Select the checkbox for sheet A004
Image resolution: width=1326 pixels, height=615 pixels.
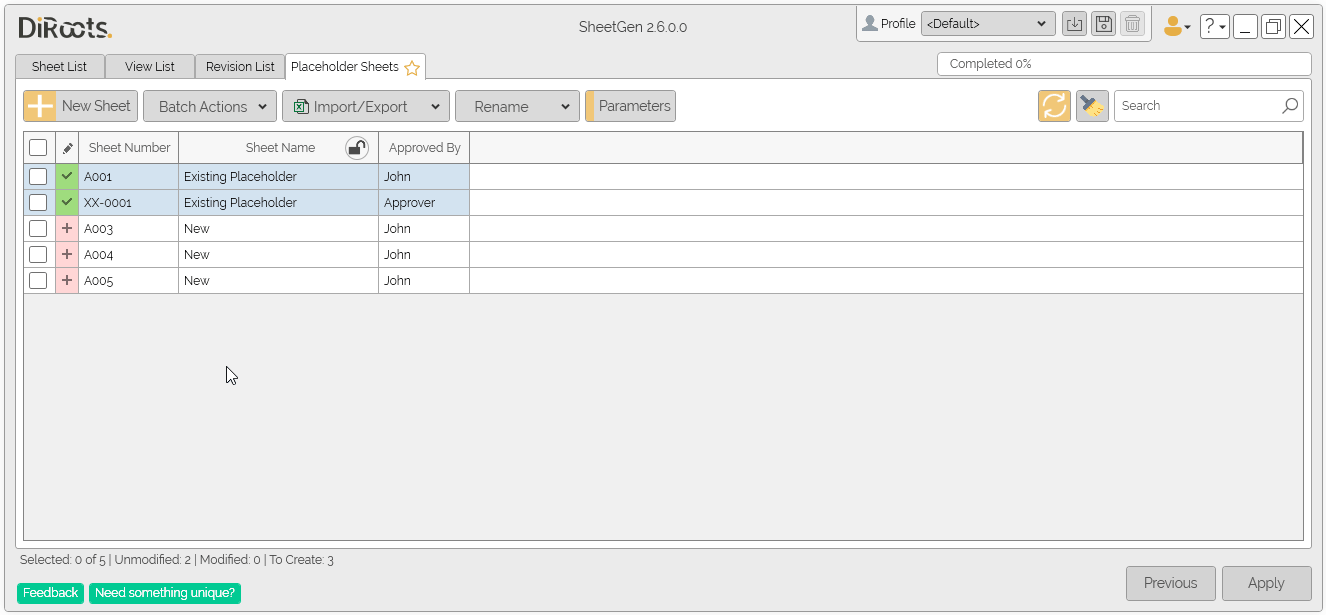pos(38,255)
